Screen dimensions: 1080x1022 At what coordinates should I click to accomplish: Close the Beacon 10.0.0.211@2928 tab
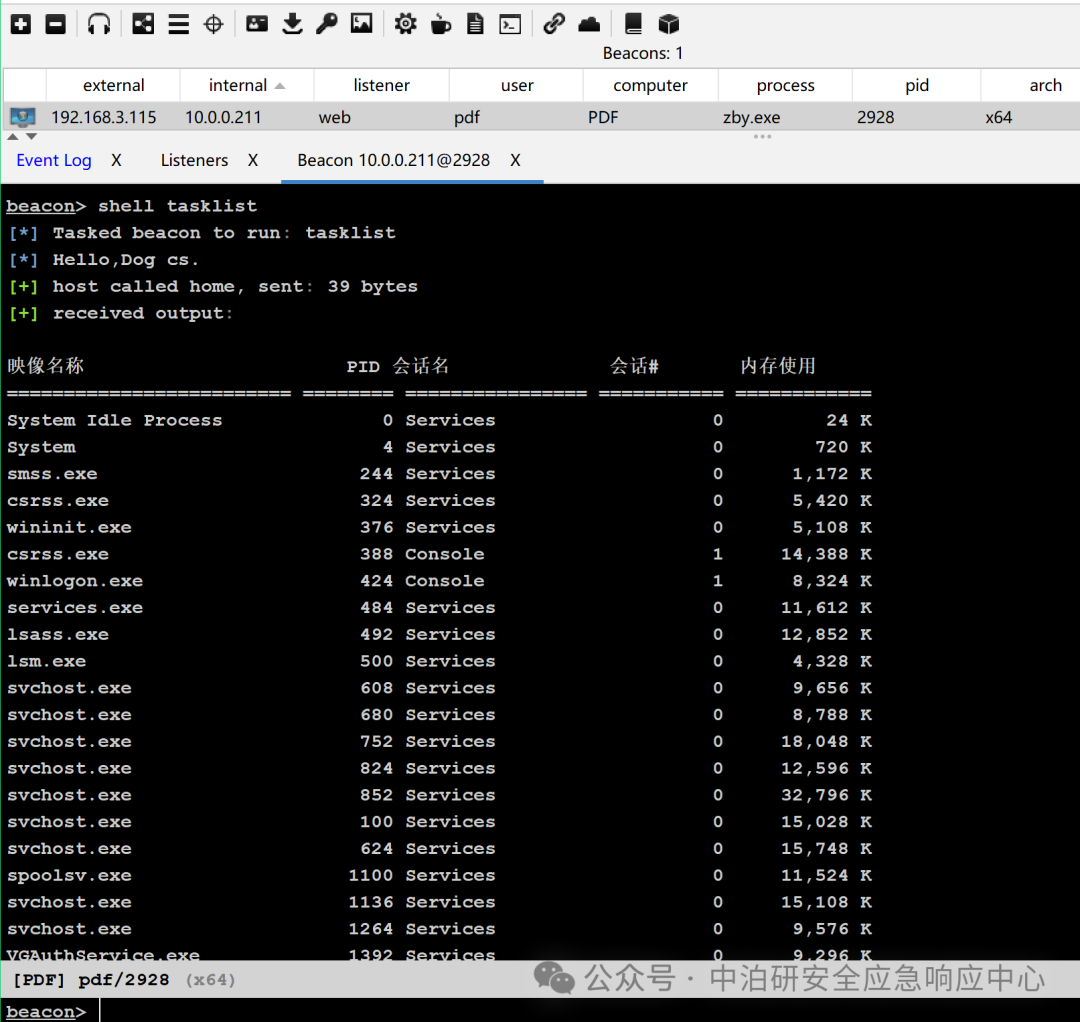515,160
